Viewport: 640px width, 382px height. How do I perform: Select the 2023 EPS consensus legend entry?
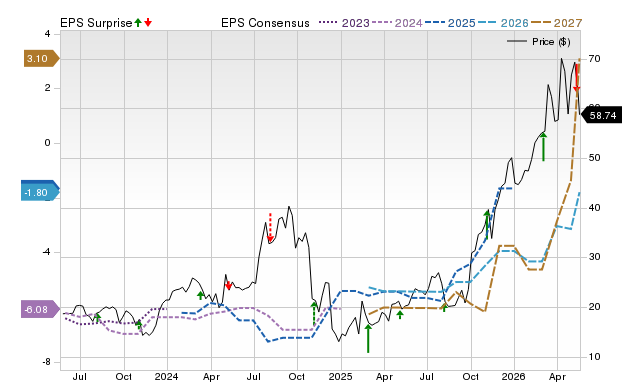point(344,23)
